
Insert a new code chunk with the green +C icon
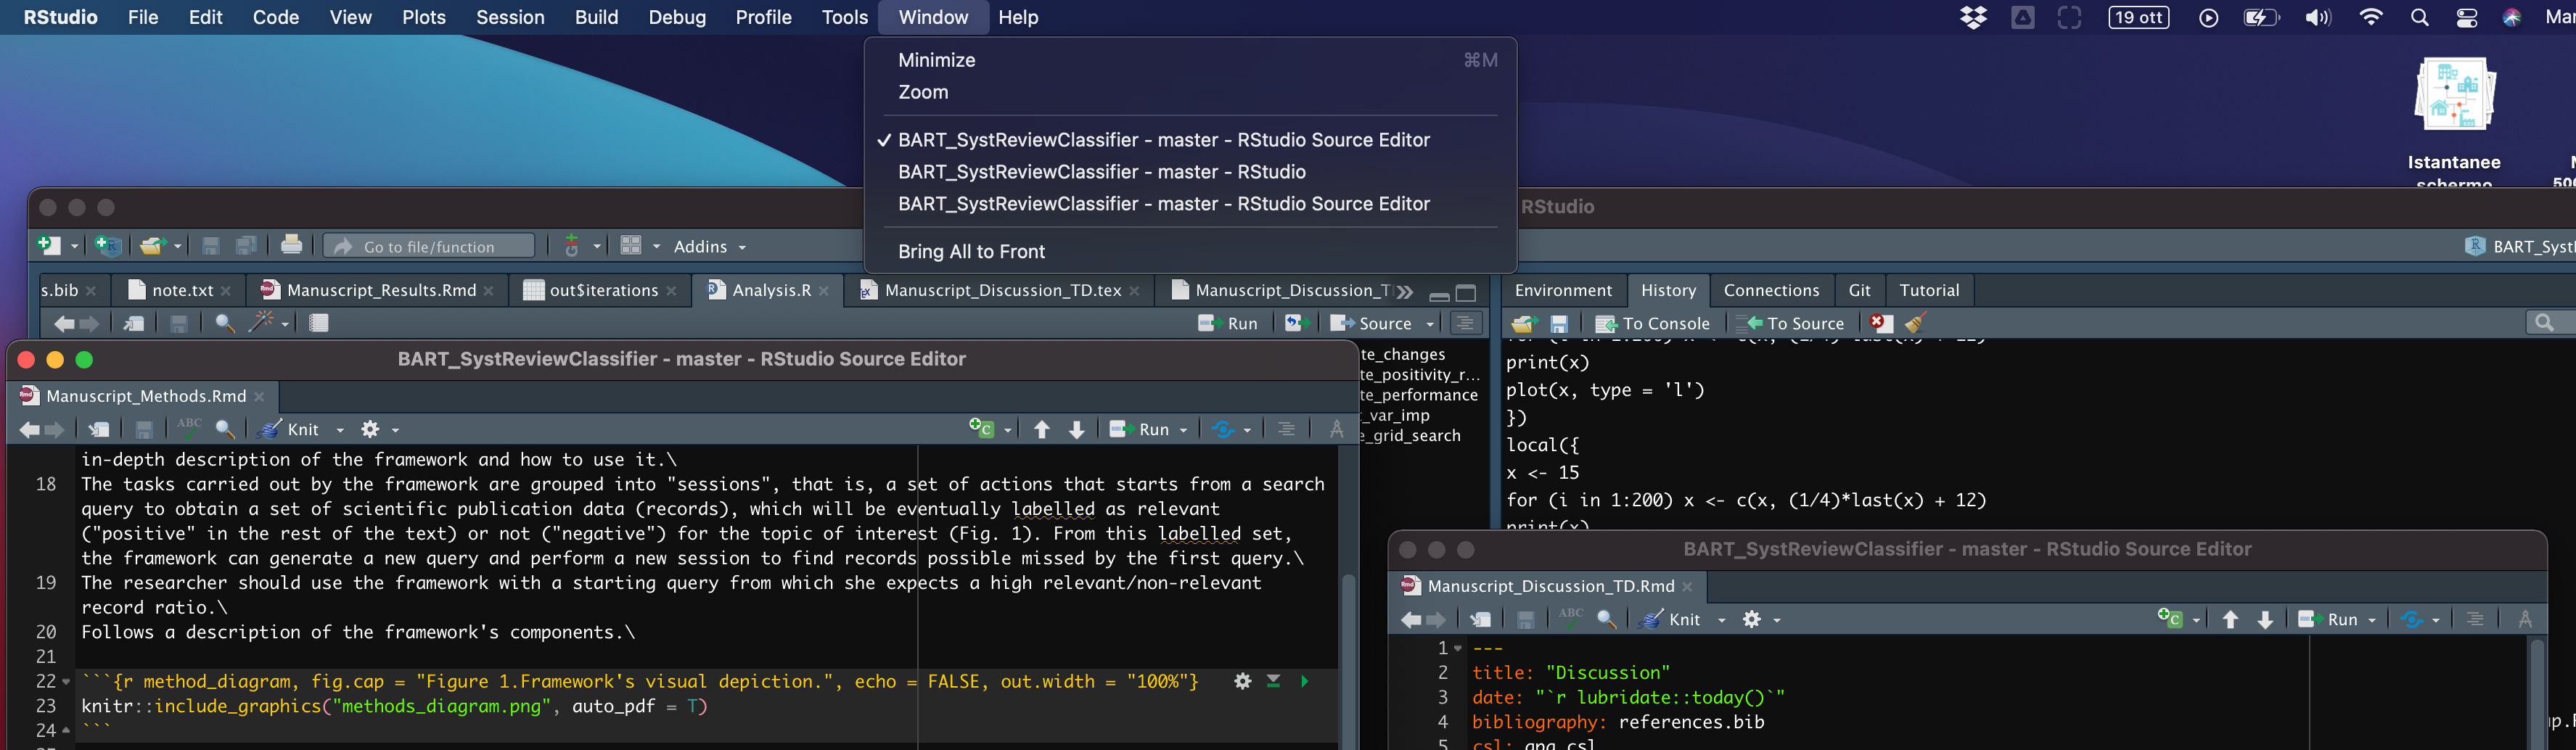982,428
